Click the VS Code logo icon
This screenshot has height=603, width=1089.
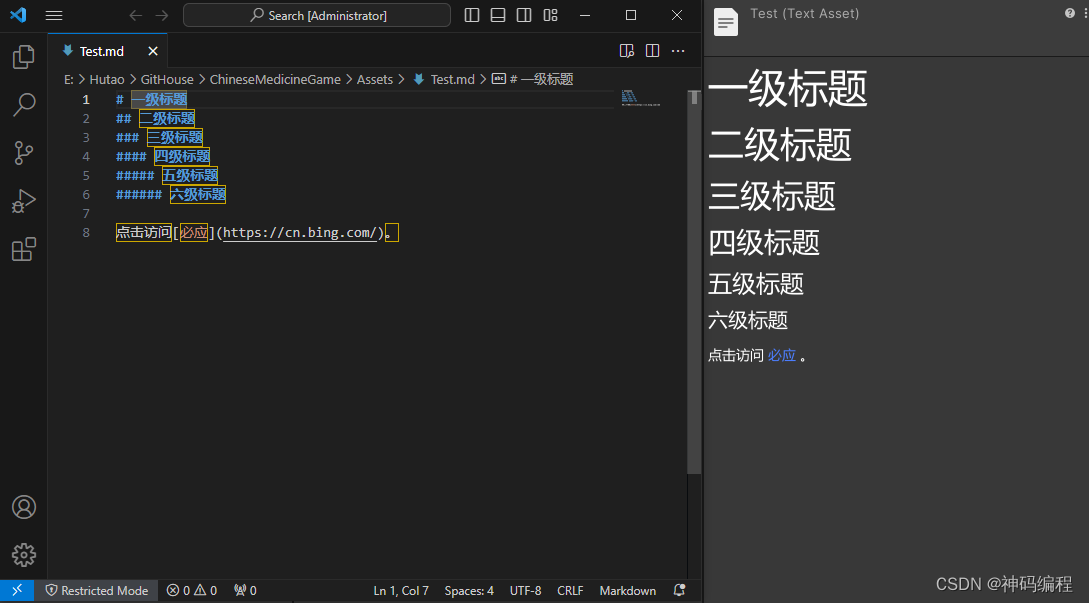(x=19, y=15)
